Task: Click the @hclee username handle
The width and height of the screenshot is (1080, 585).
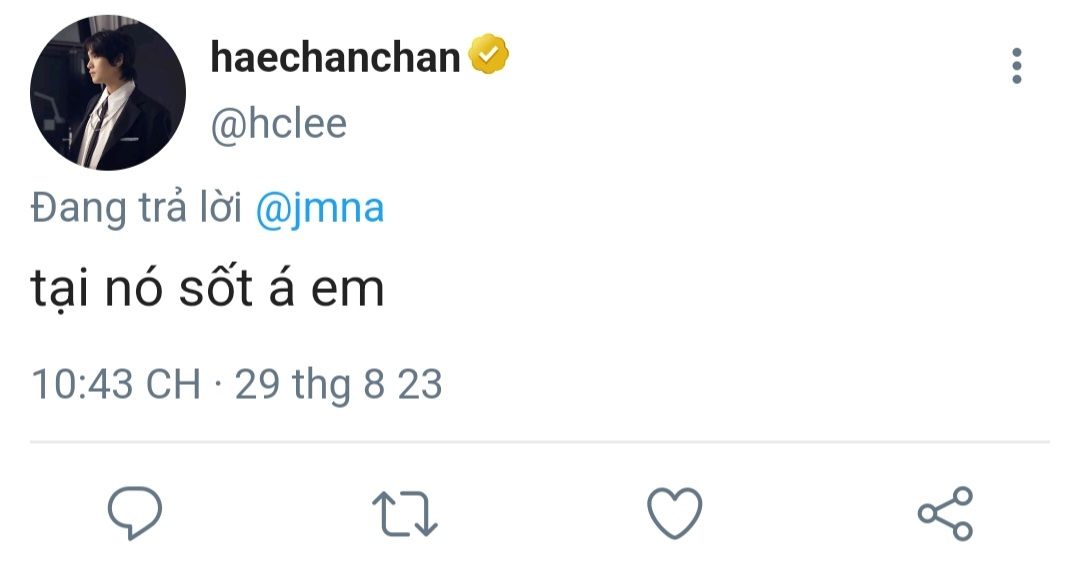Action: [x=279, y=125]
